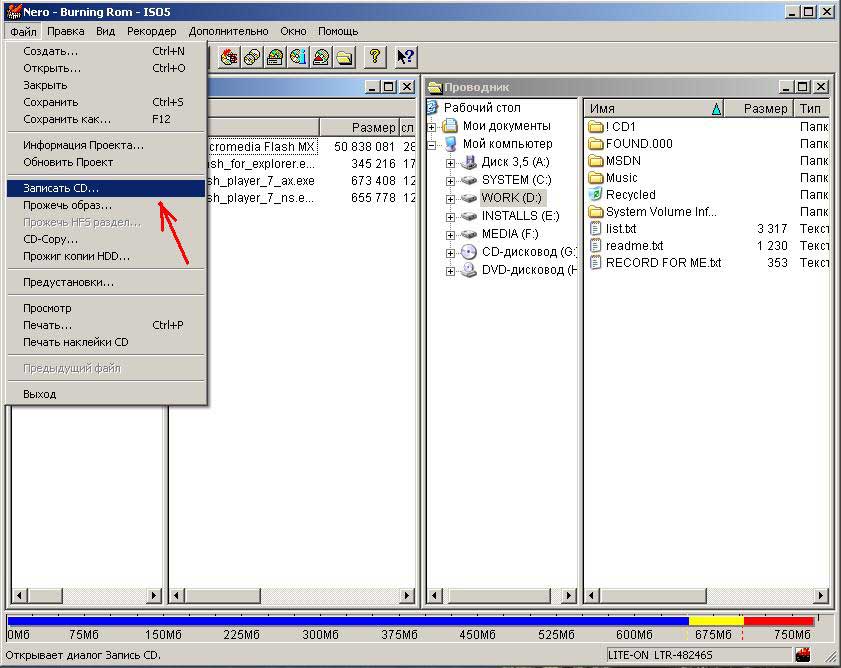Click the Burn CD toolbar icon
Screen dimensions: 841x668
pos(229,57)
